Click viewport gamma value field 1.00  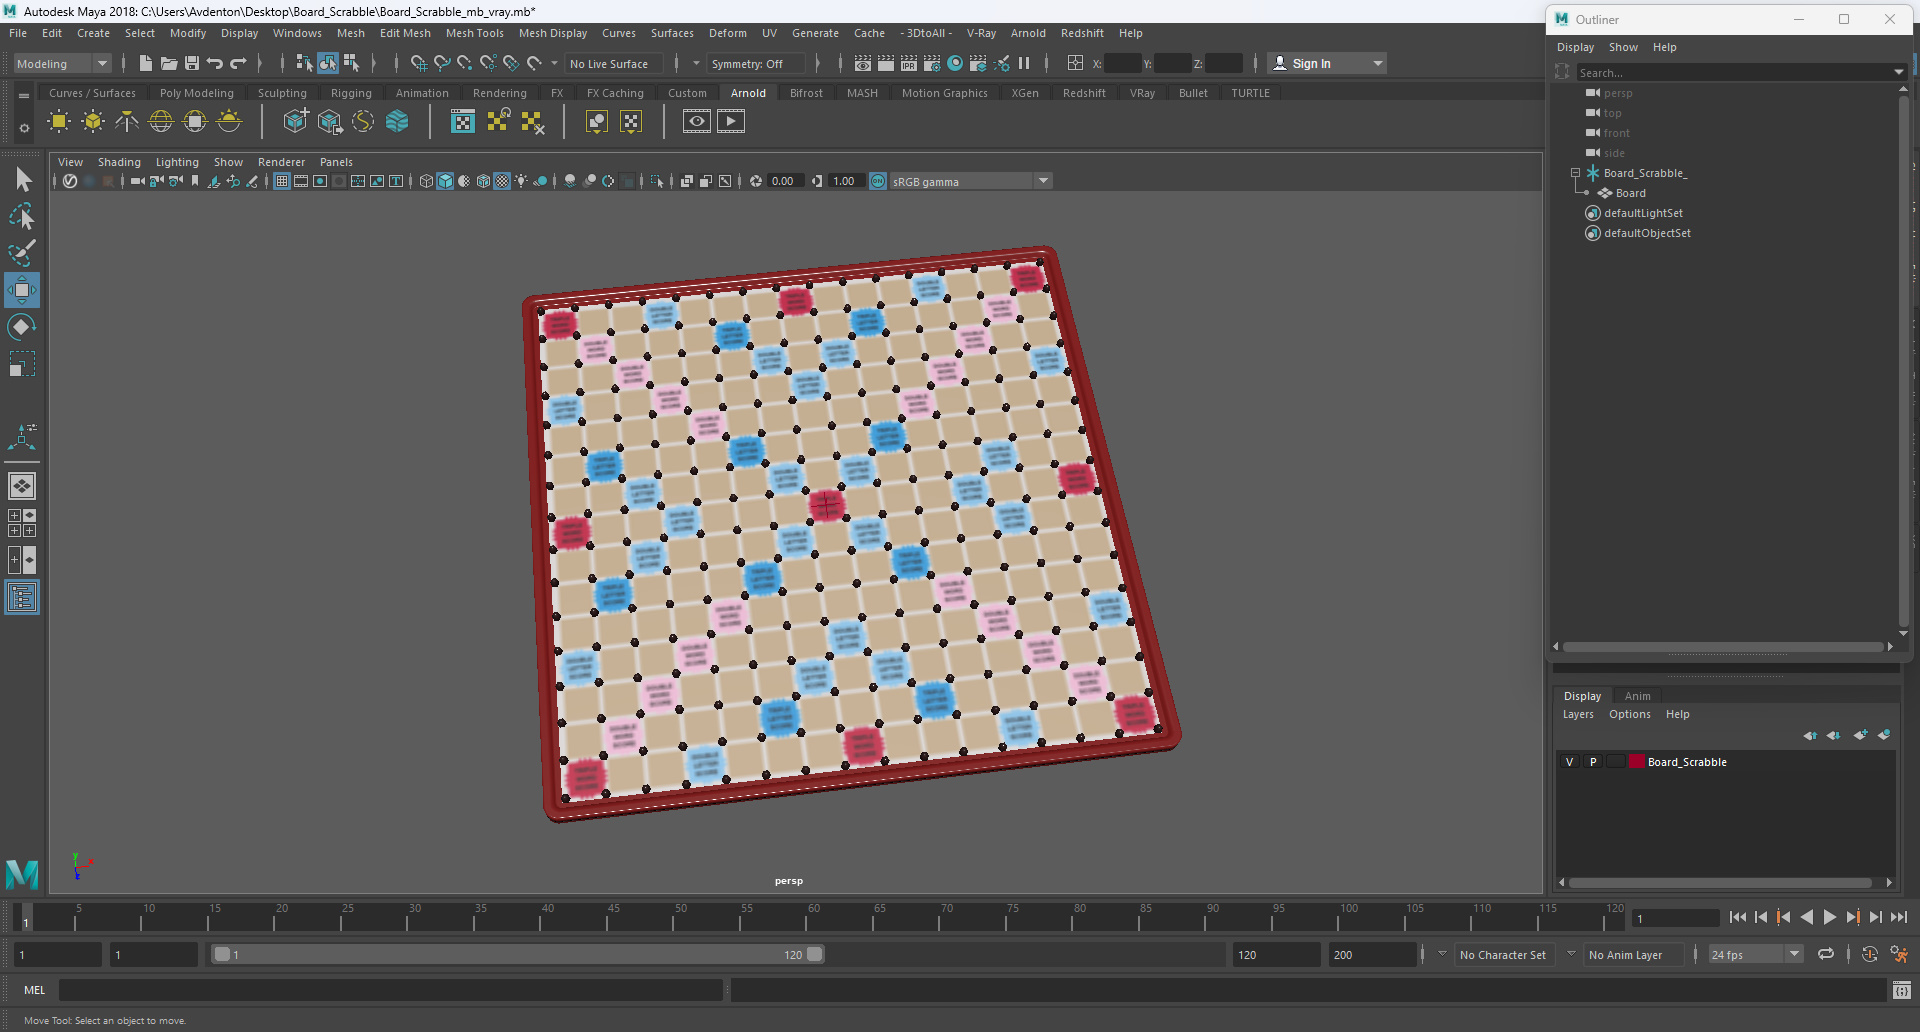[844, 181]
